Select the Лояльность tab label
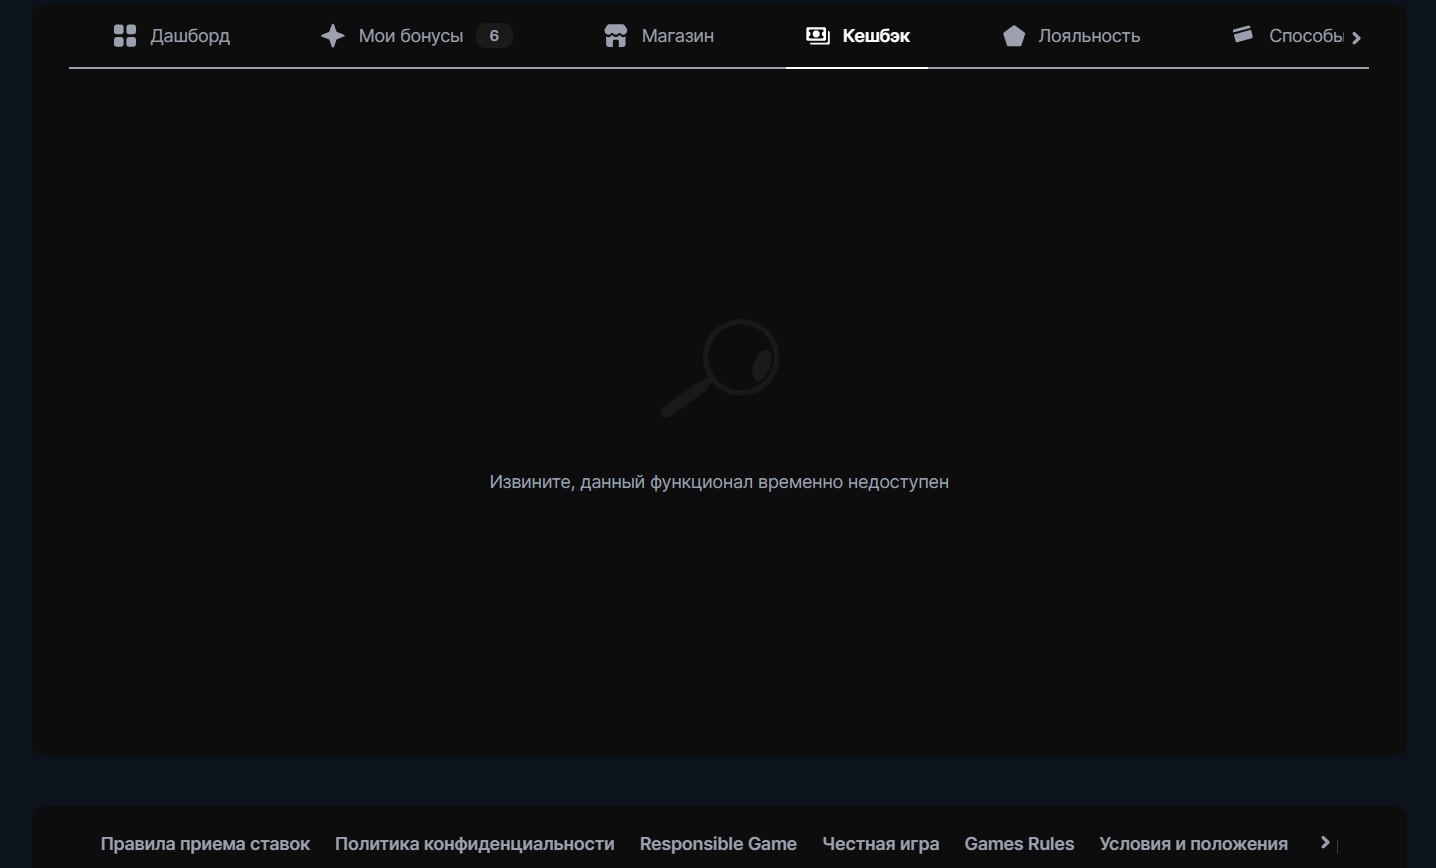This screenshot has width=1436, height=868. coord(1089,36)
